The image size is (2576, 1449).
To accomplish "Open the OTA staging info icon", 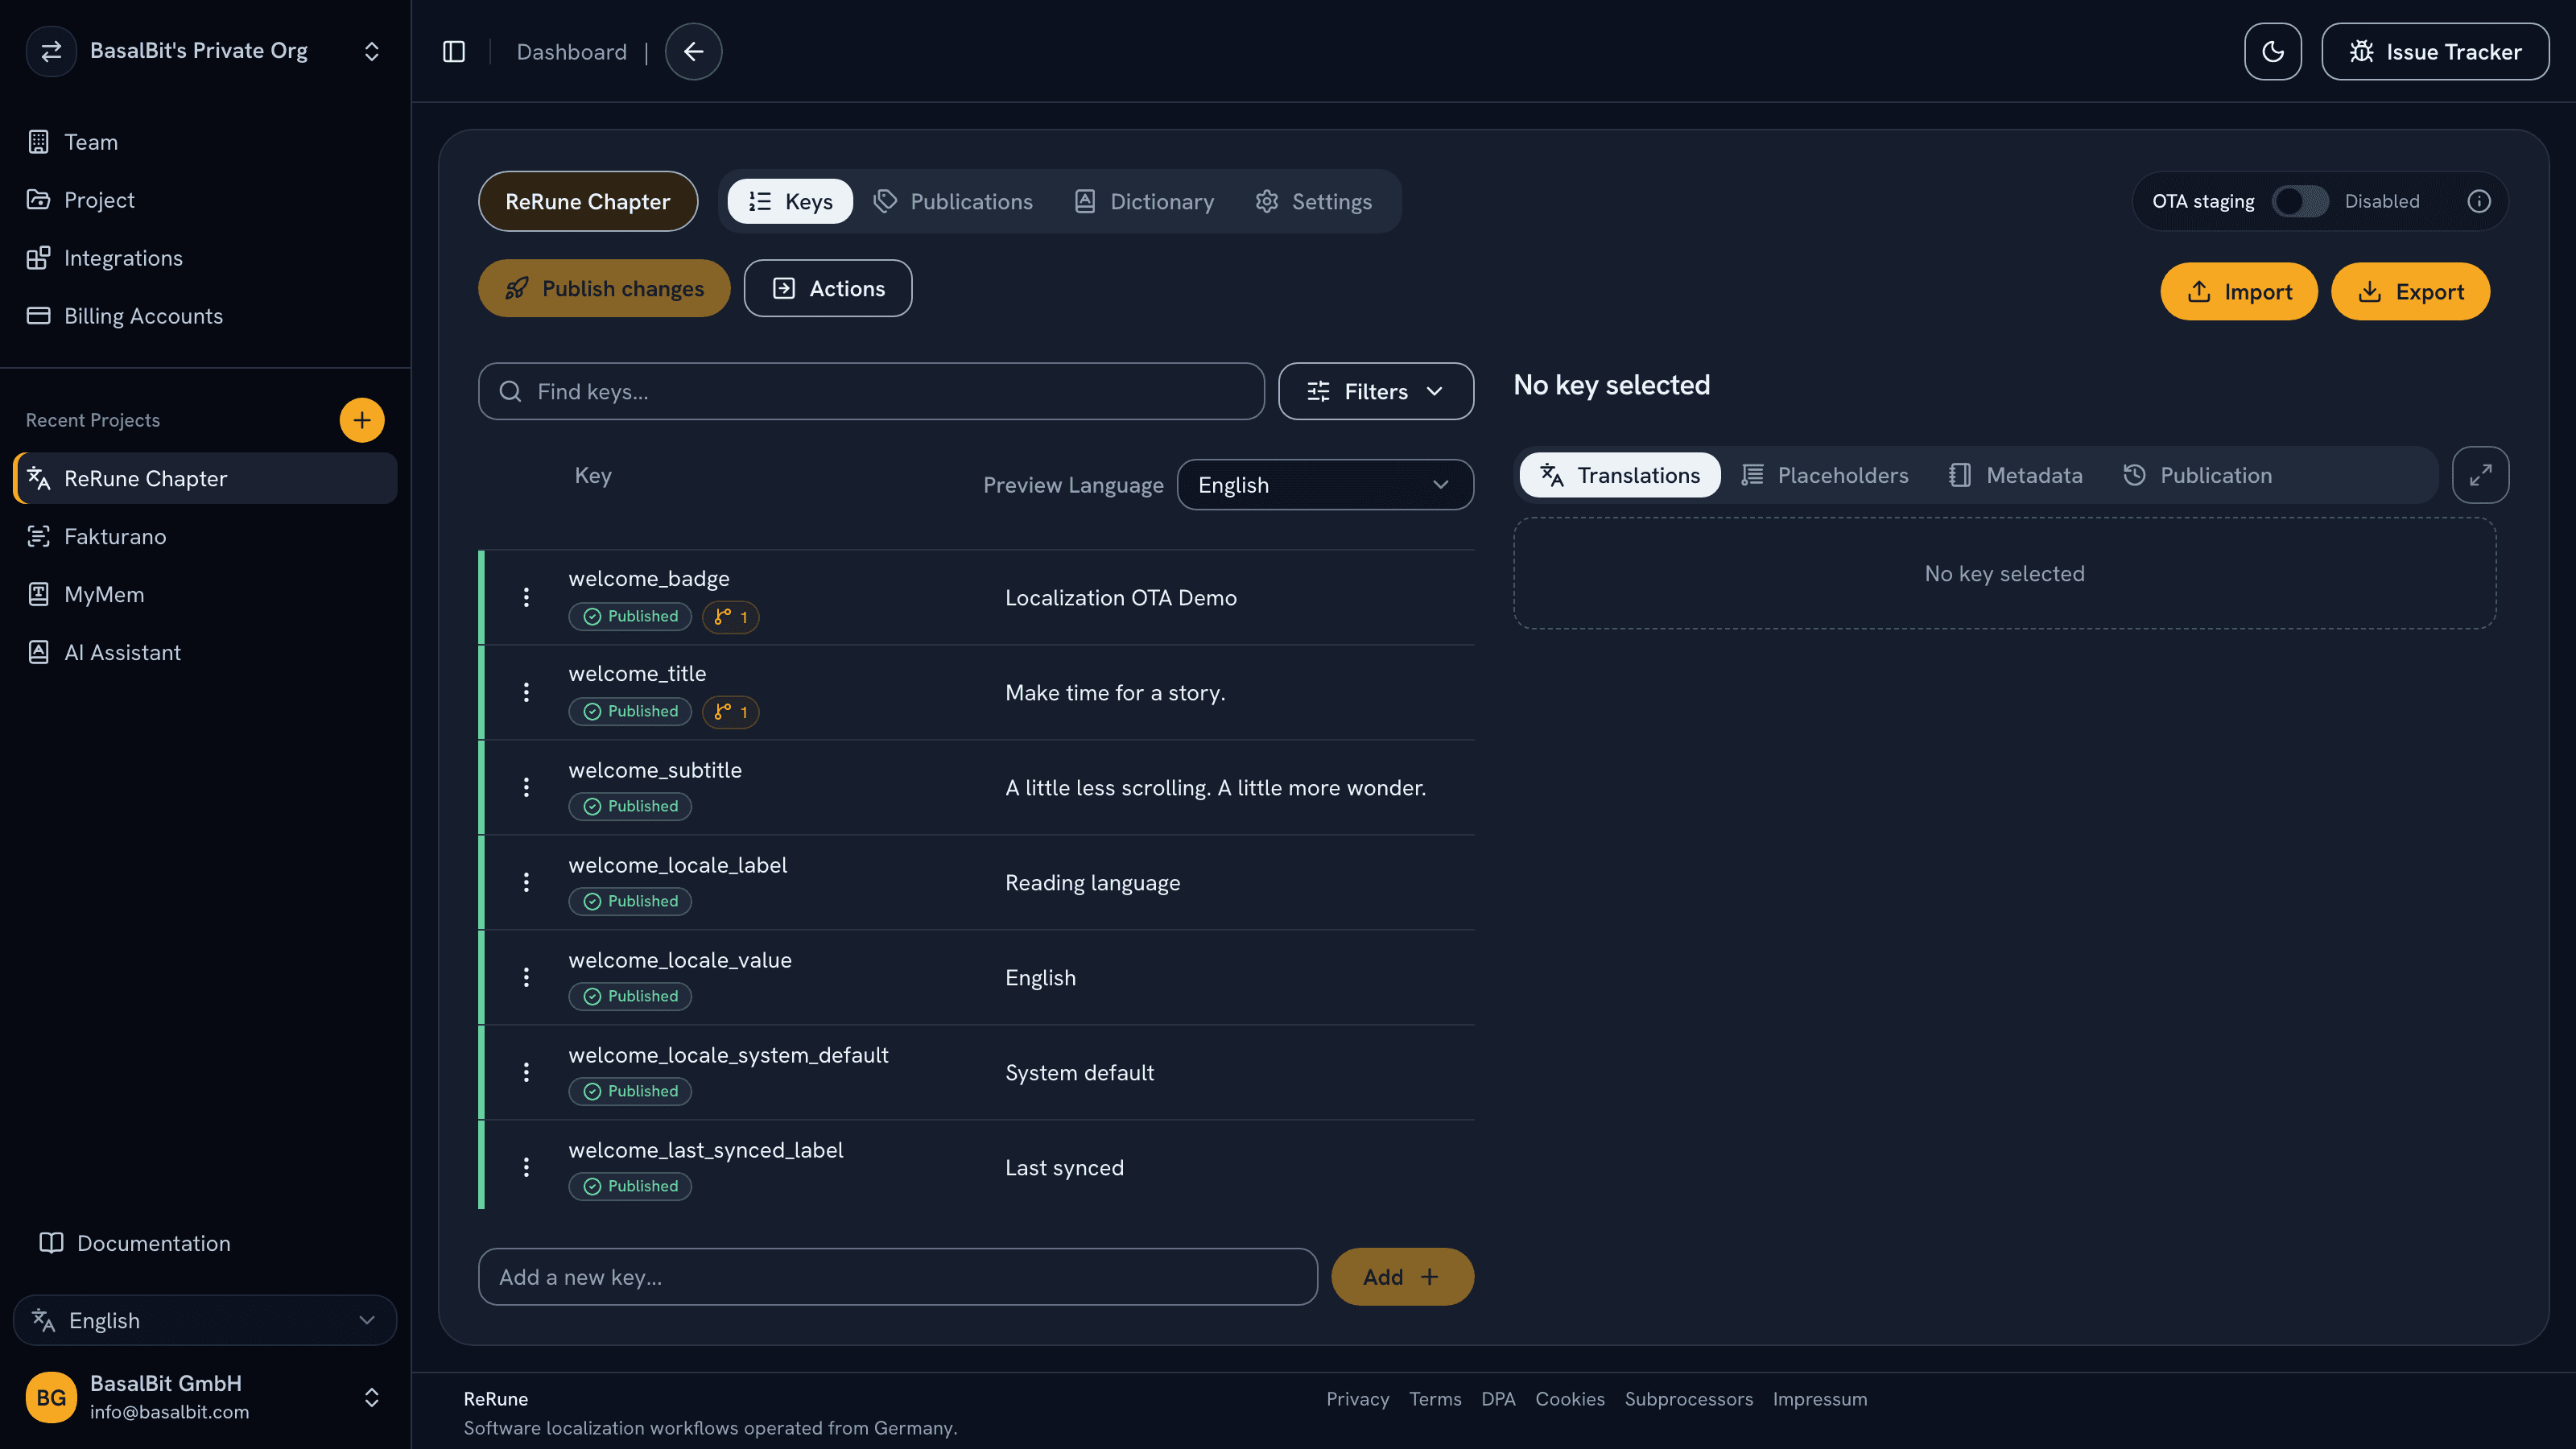I will coord(2478,201).
